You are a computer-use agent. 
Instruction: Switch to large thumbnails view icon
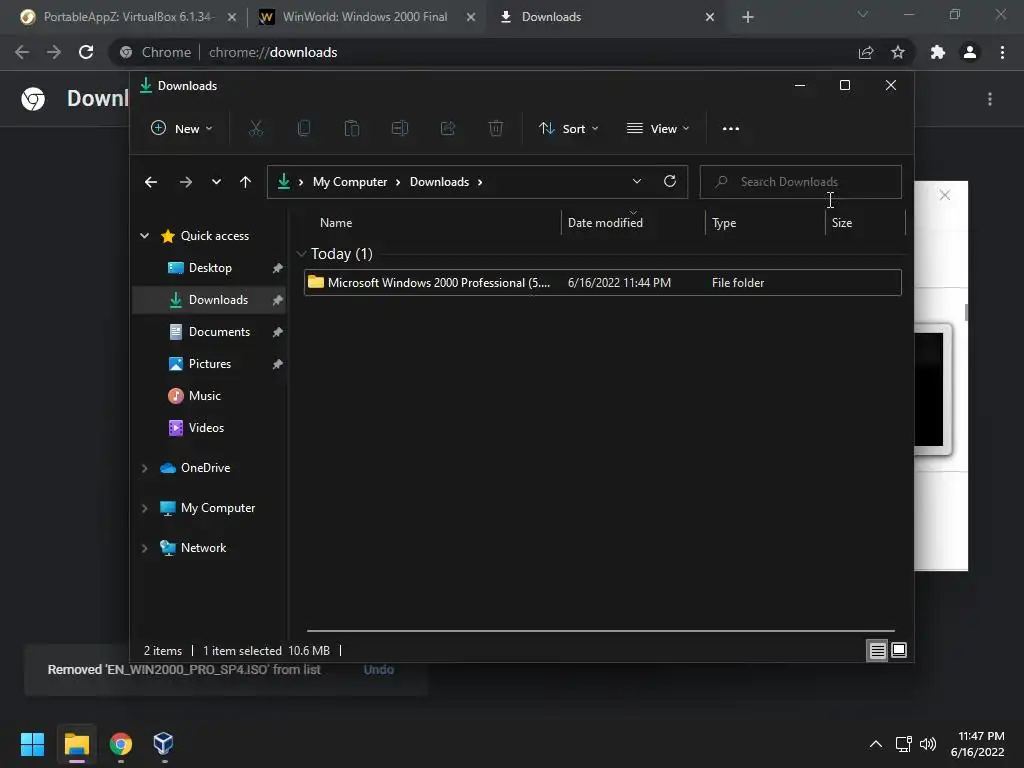[x=899, y=650]
